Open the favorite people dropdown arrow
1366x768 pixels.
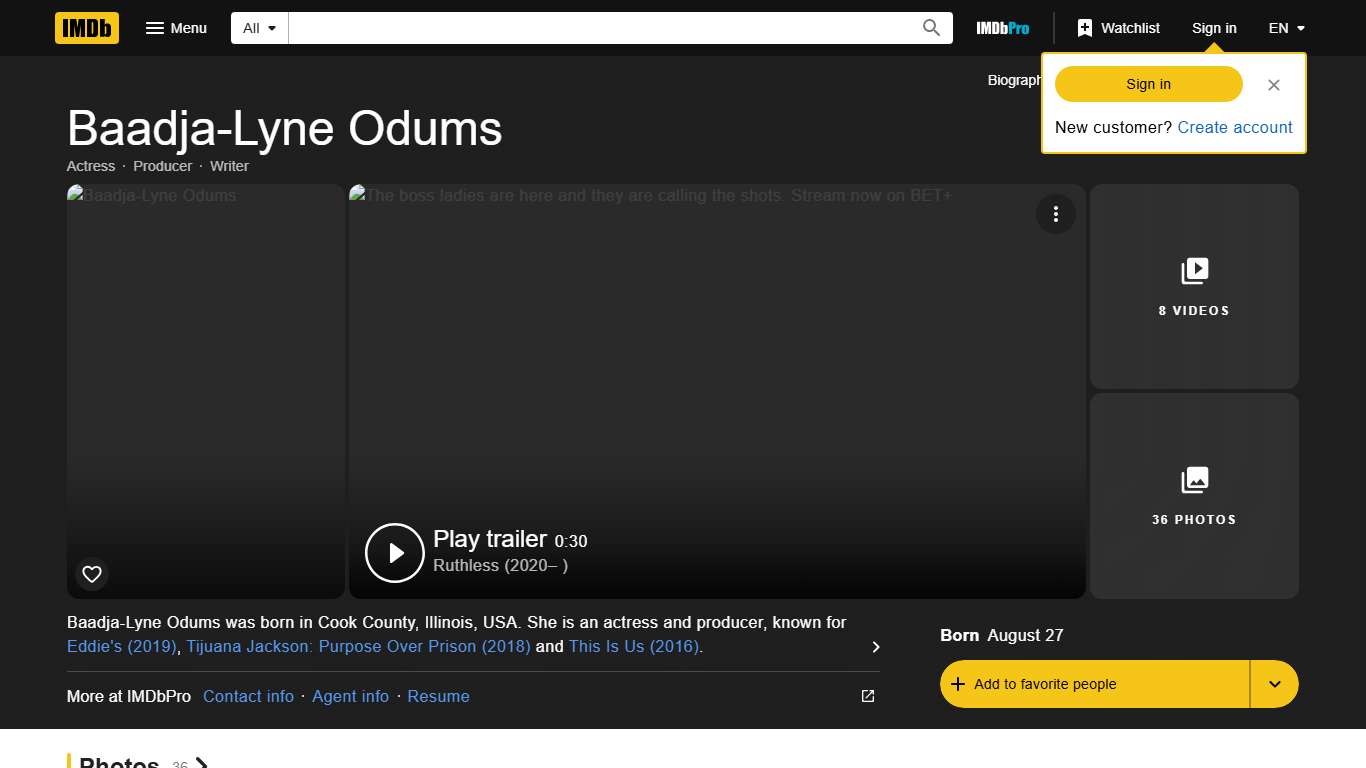pos(1274,684)
